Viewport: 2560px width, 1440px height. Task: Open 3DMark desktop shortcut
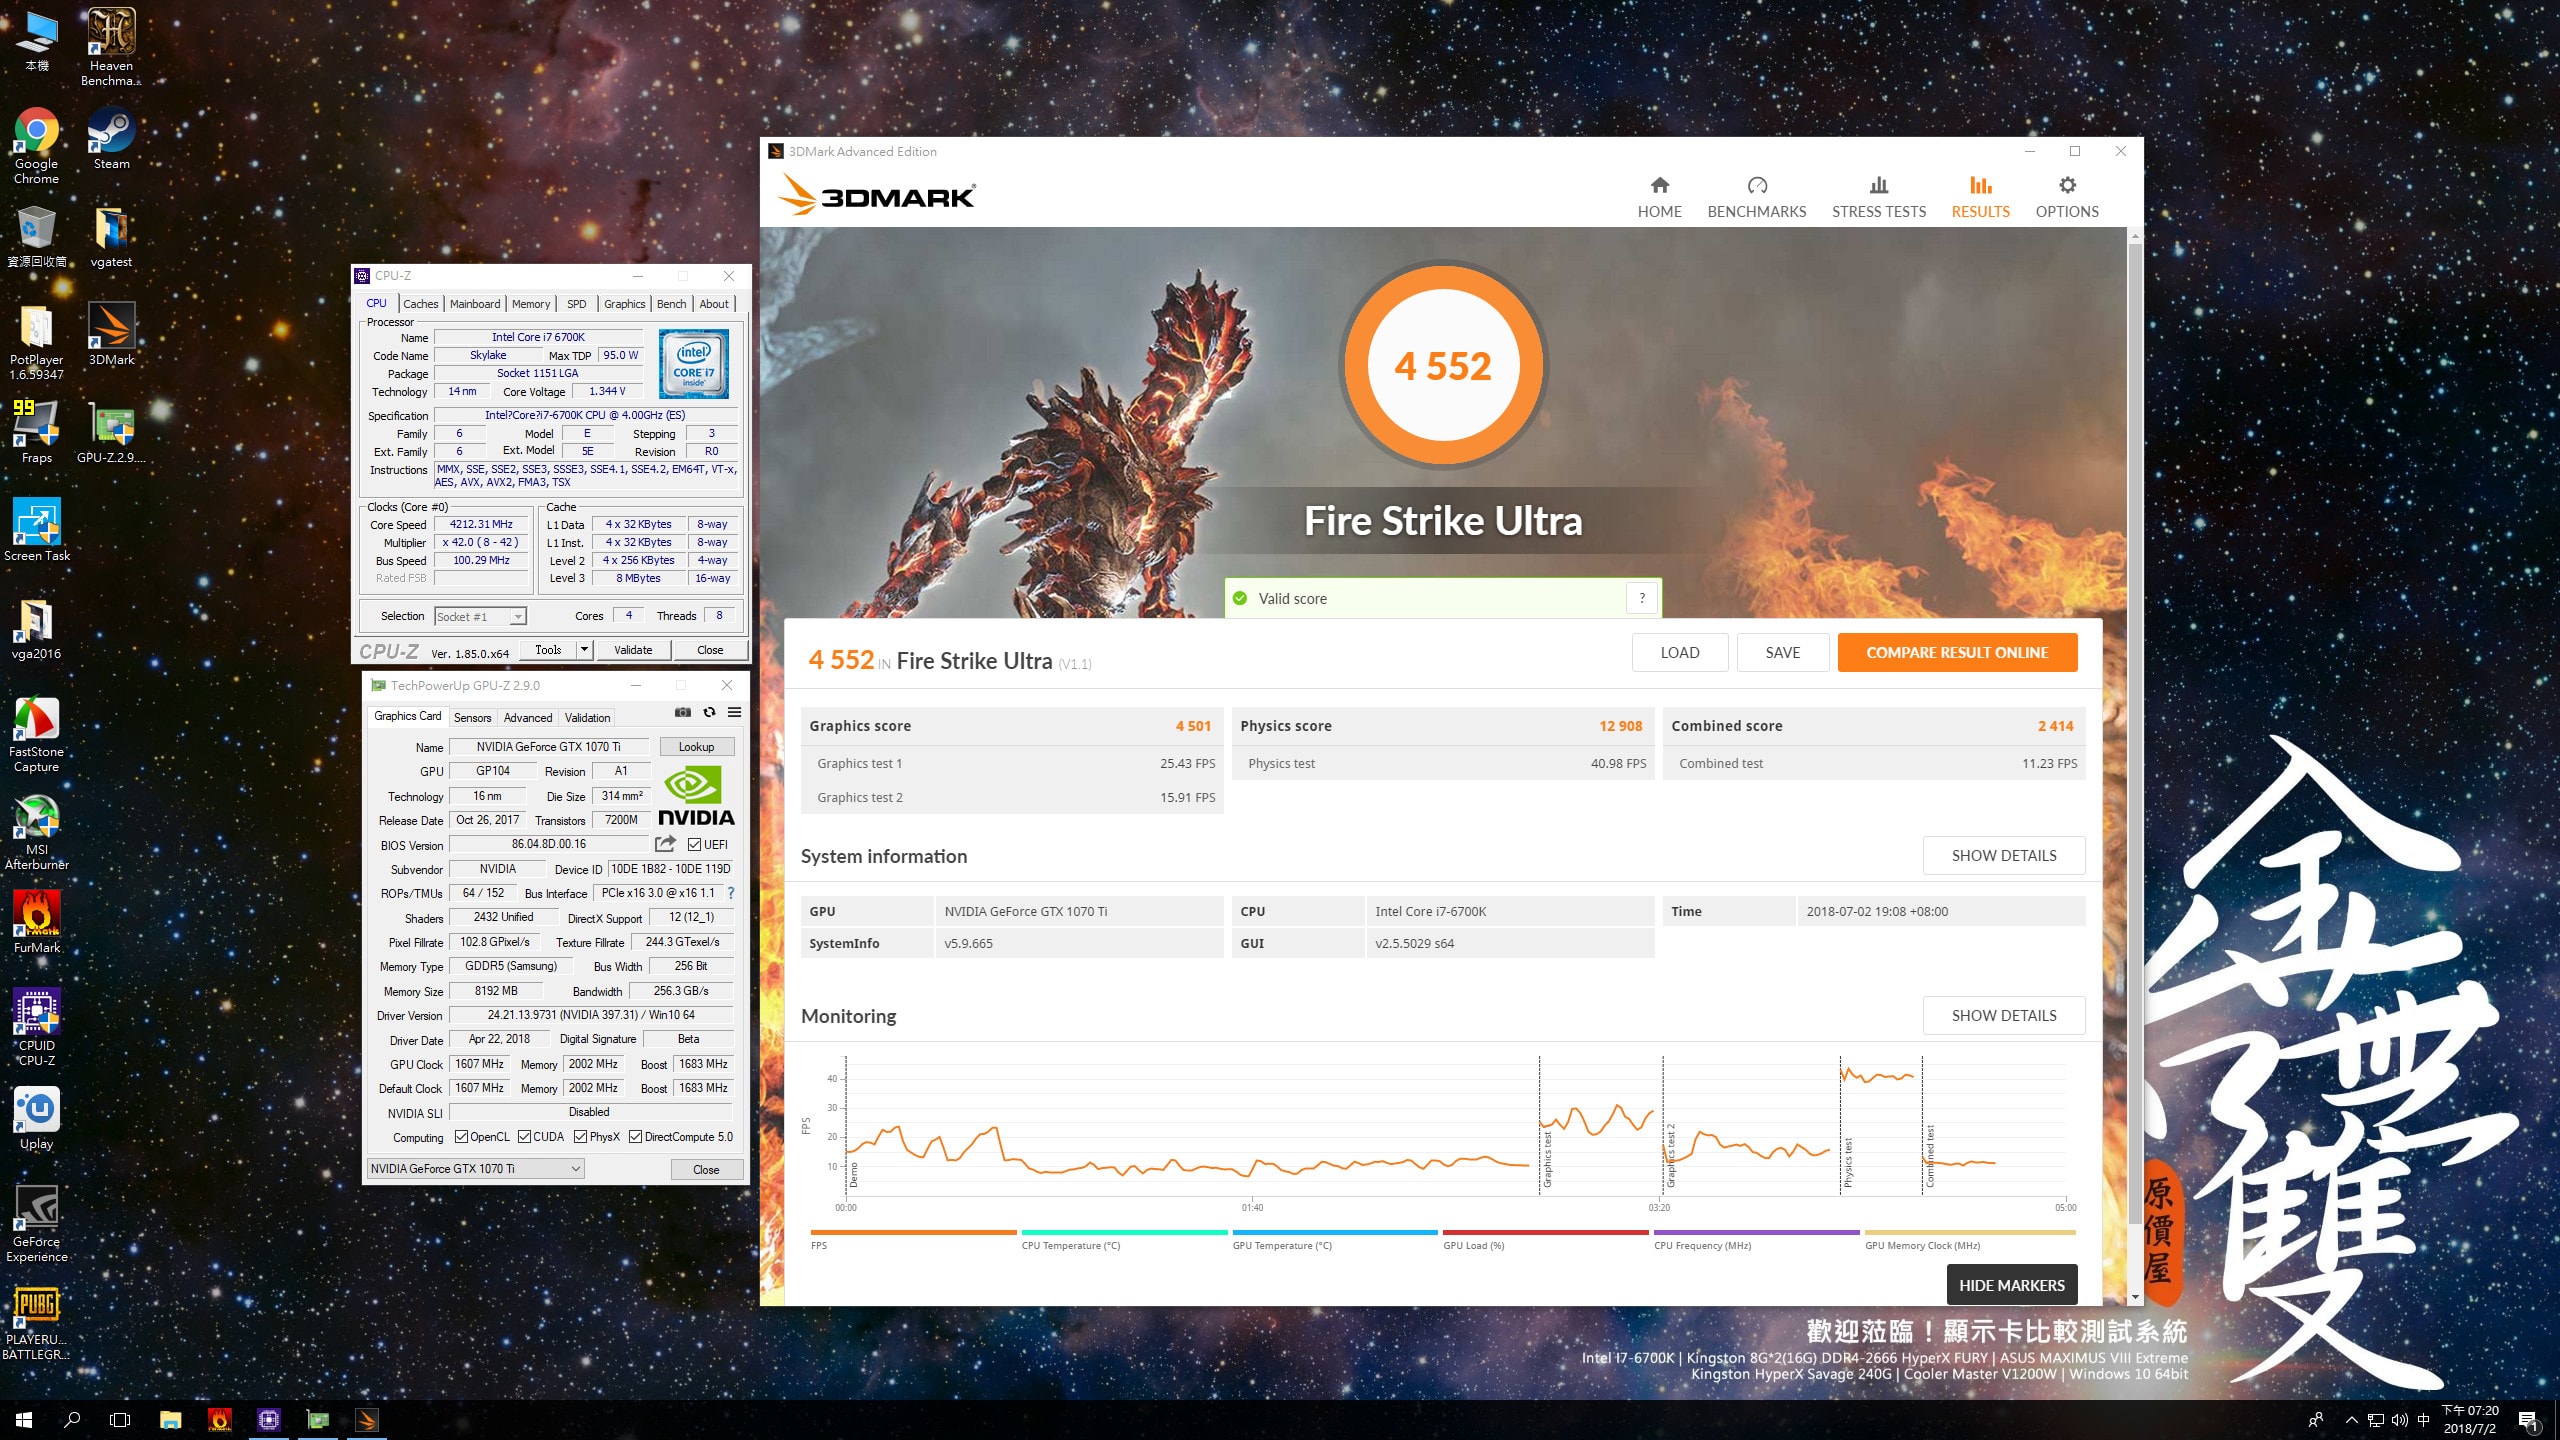point(111,334)
